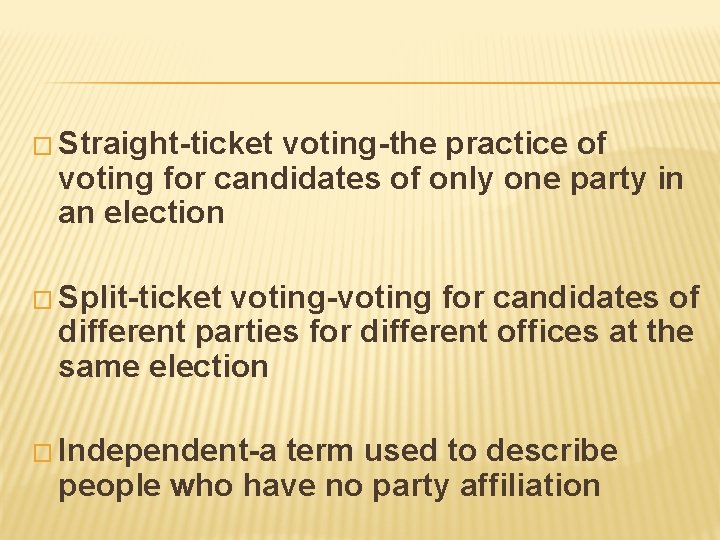This screenshot has width=720, height=540.
Task: Click the bullet before Independent
Action: 47,453
